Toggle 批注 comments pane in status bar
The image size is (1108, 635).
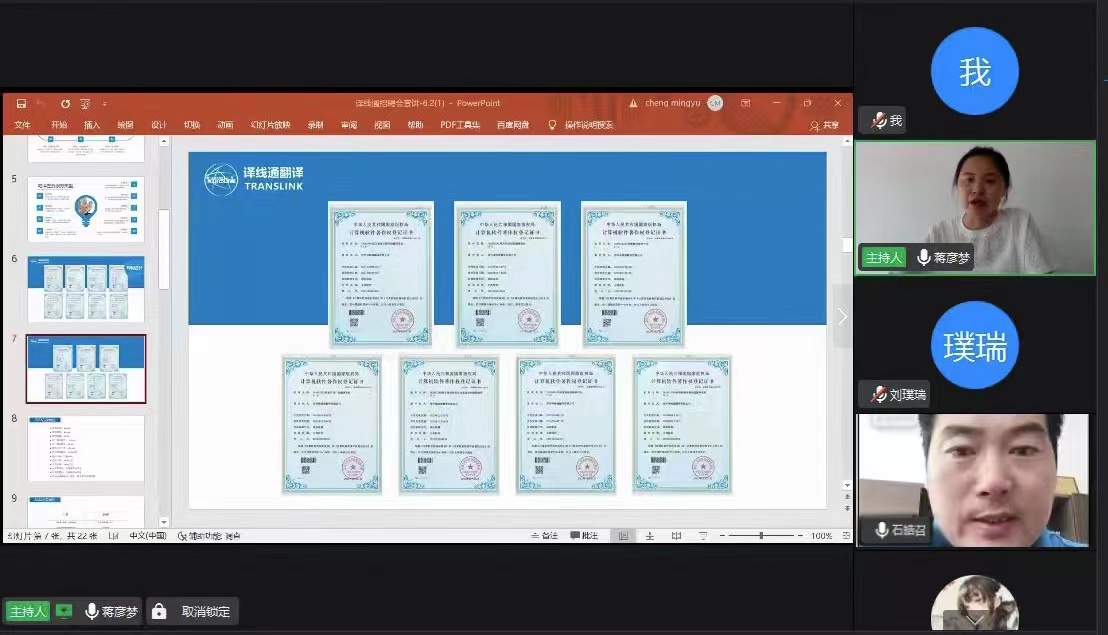[x=584, y=536]
